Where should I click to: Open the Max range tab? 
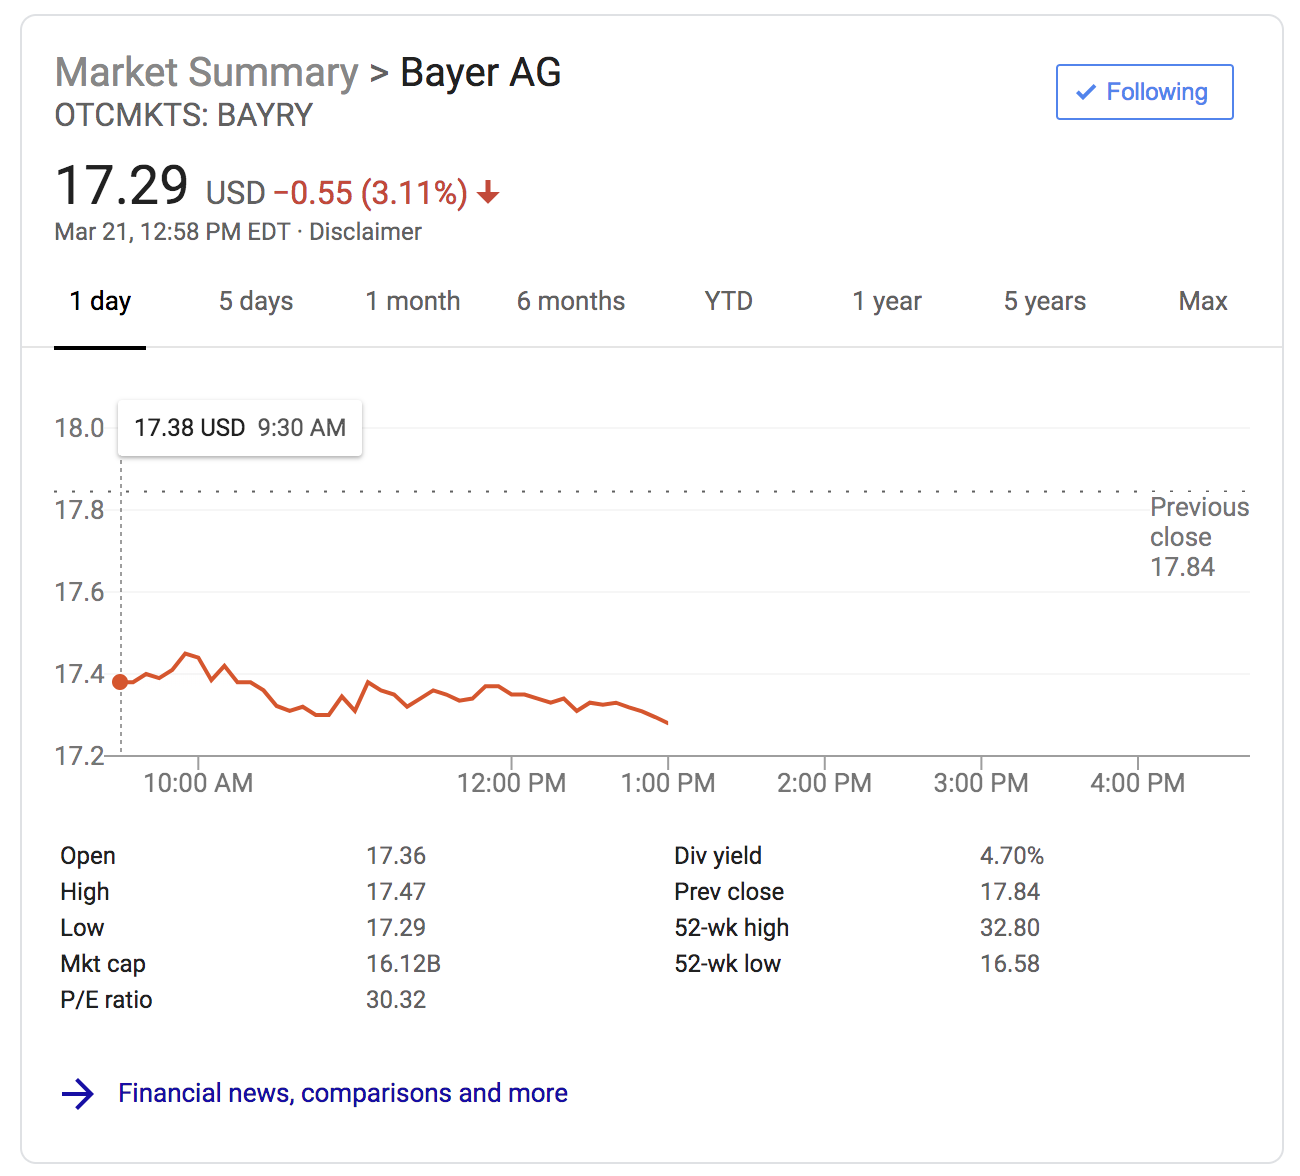(x=1202, y=301)
